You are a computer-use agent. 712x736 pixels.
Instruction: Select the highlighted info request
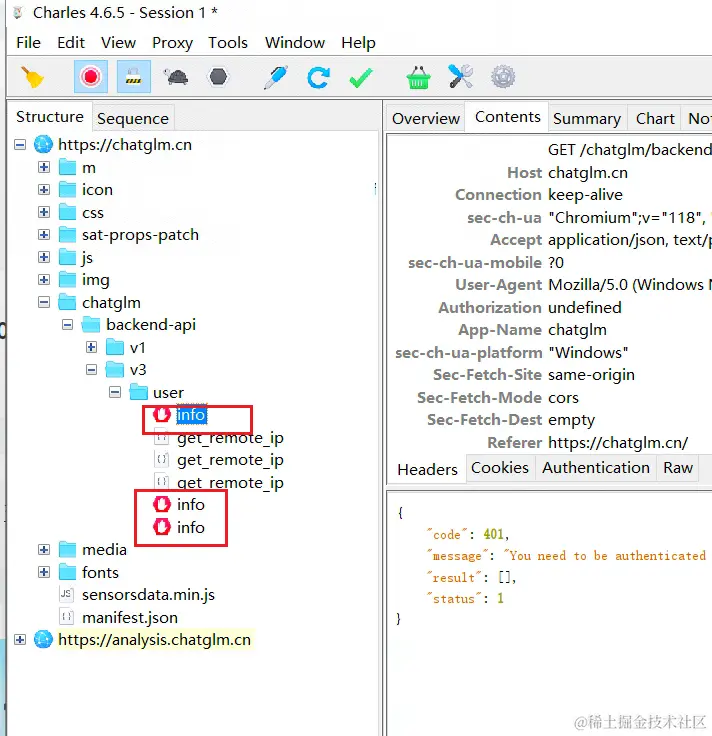pos(191,415)
